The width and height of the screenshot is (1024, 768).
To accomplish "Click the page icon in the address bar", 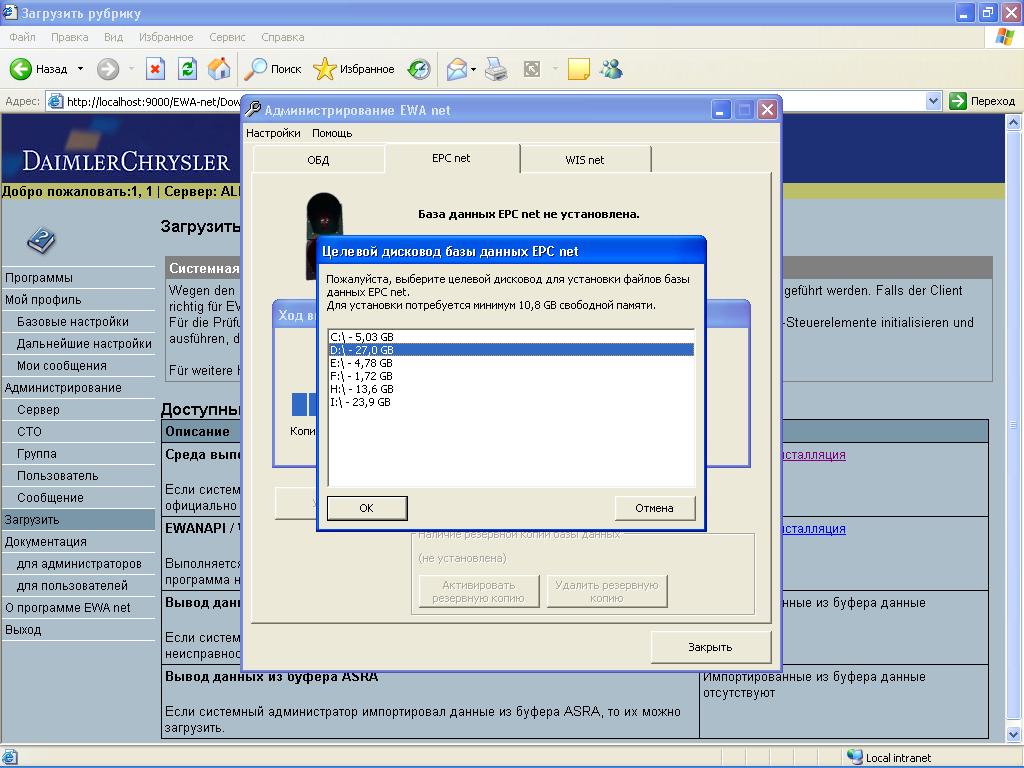I will coord(56,101).
